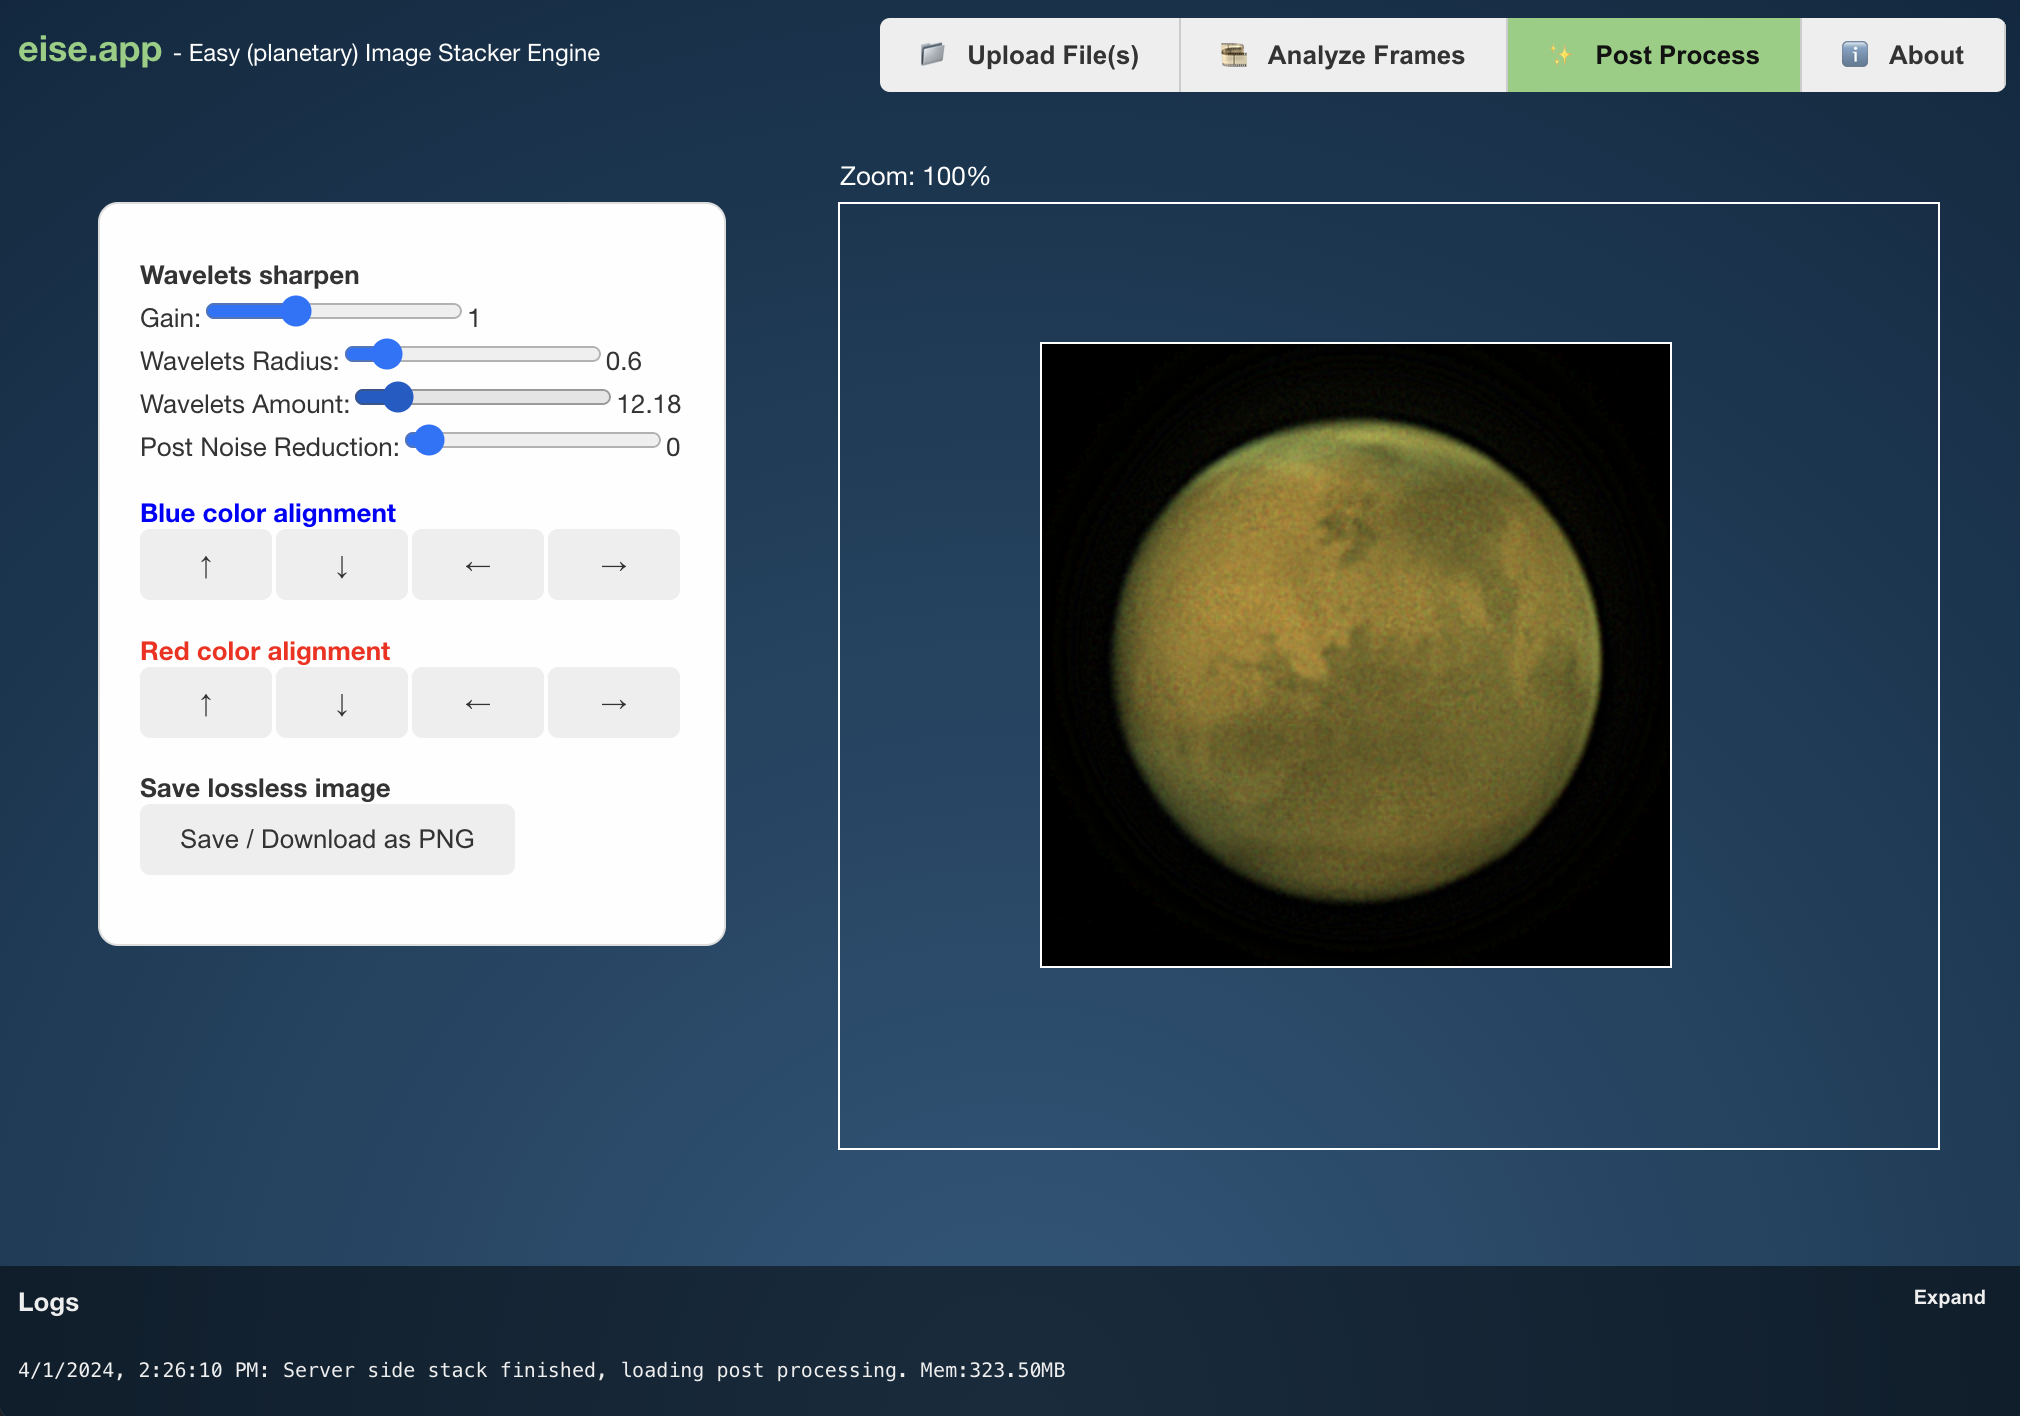Shift blue channel left with left arrow
Image resolution: width=2020 pixels, height=1416 pixels.
click(478, 565)
